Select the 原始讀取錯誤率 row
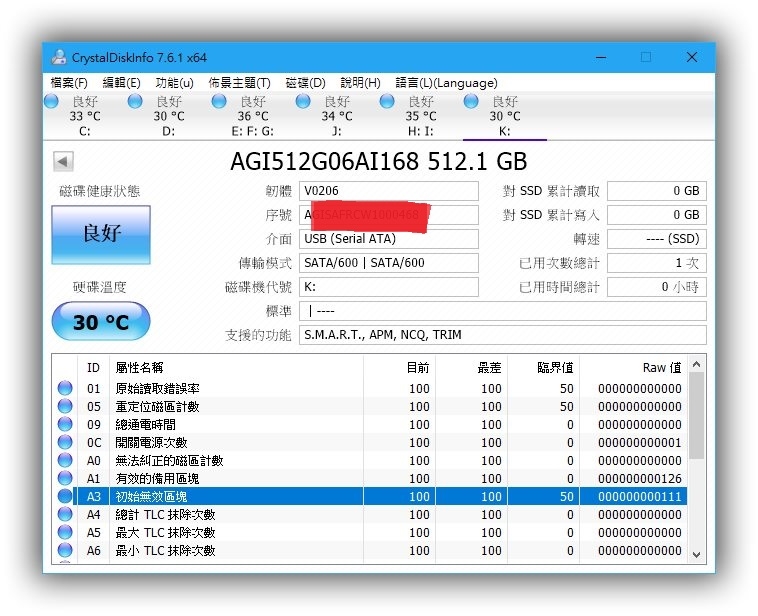 [369, 388]
